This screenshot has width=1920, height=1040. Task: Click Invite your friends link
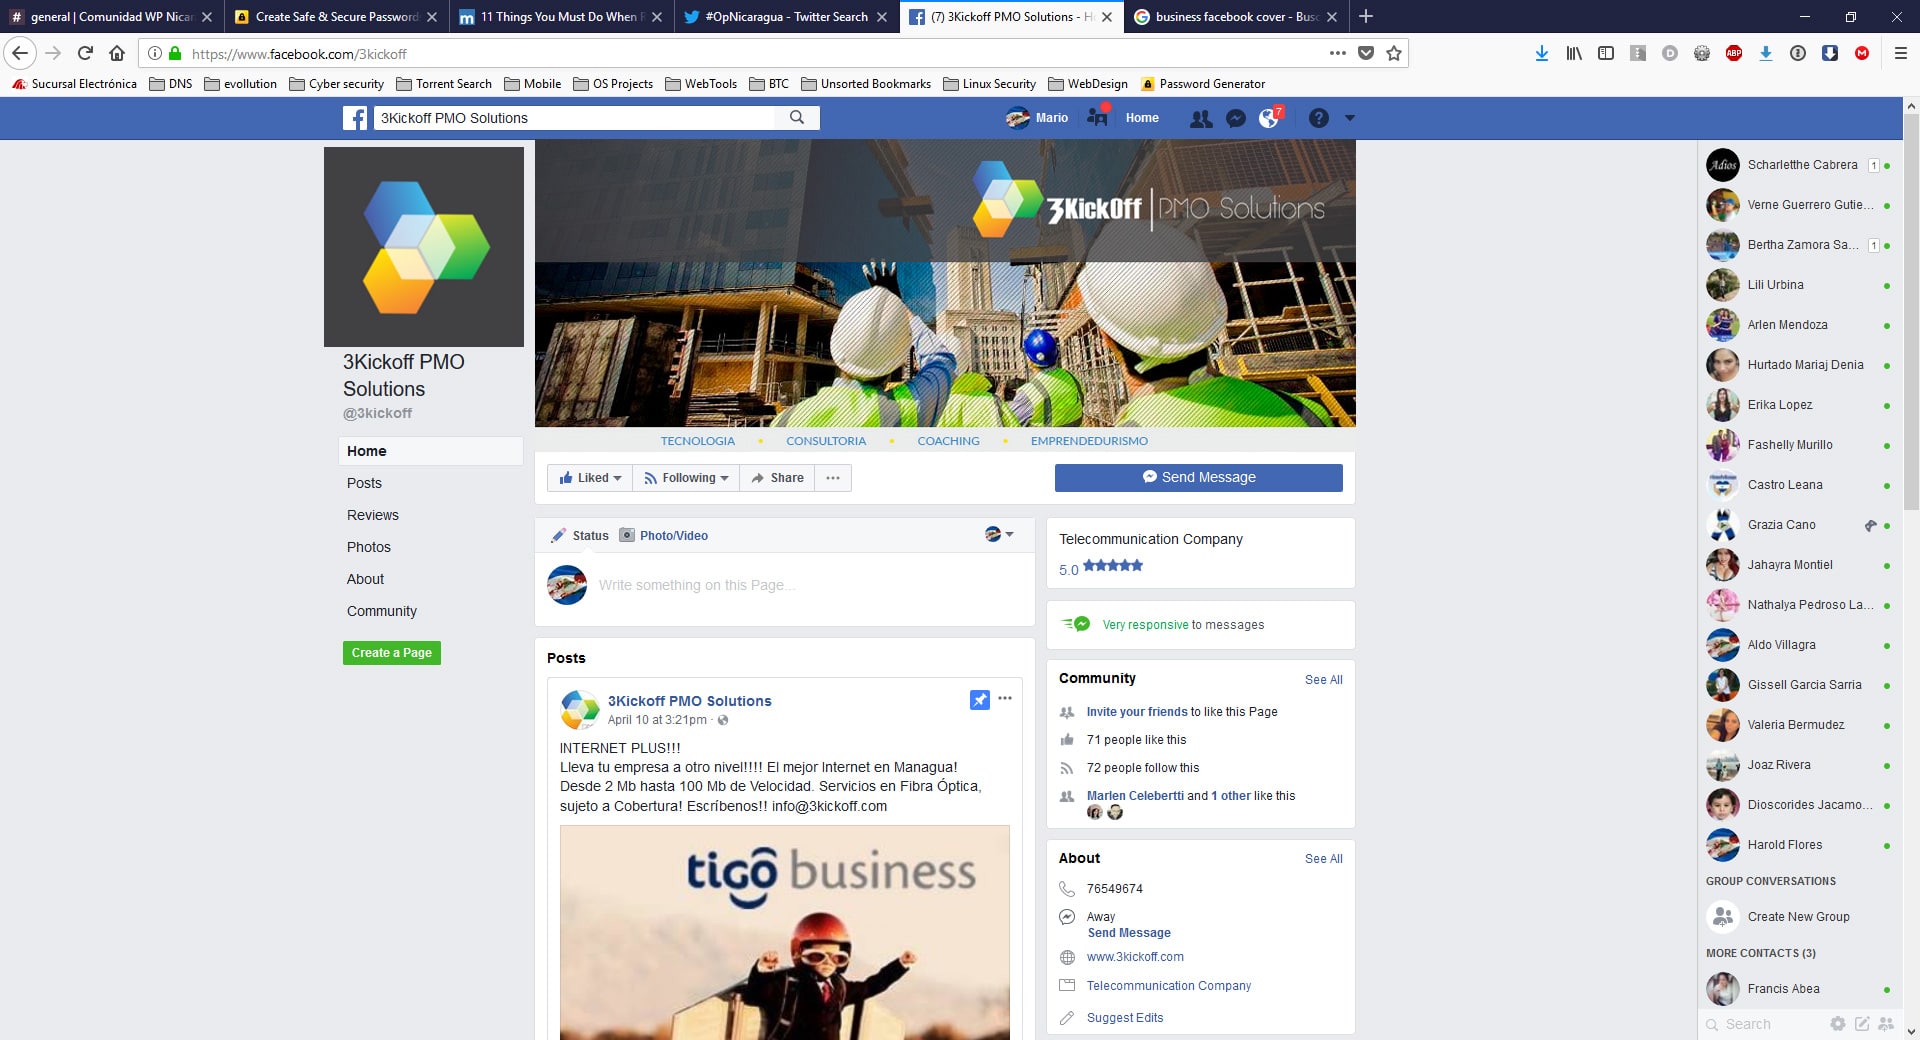tap(1137, 712)
